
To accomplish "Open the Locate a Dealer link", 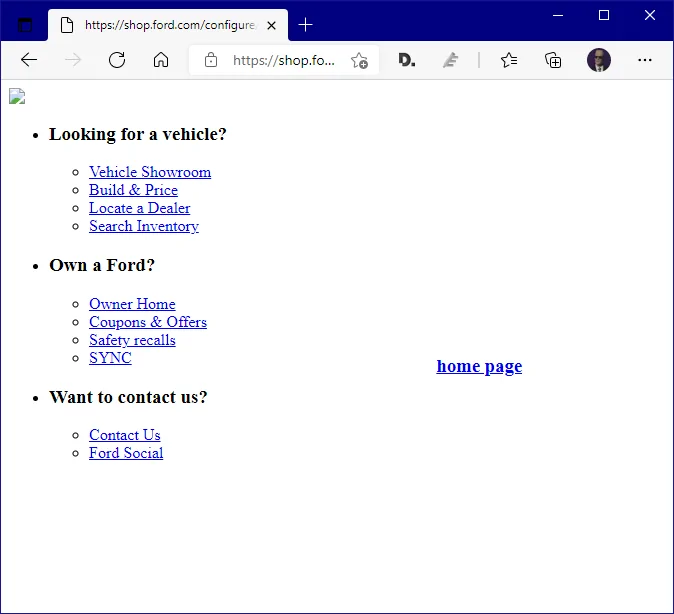I will point(139,208).
